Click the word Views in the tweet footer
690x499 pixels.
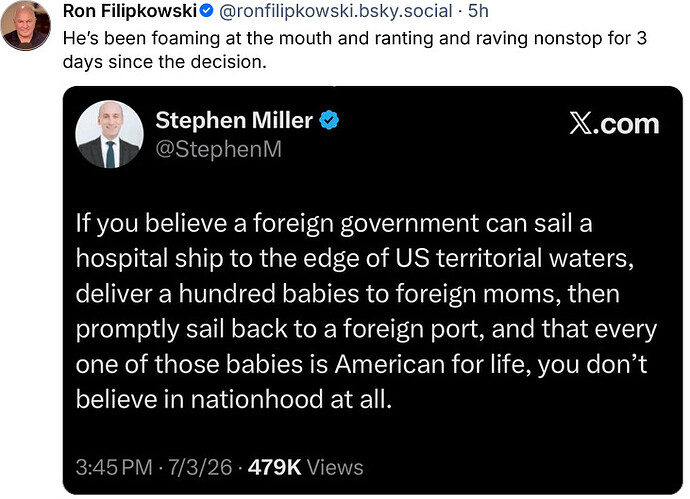(335, 467)
